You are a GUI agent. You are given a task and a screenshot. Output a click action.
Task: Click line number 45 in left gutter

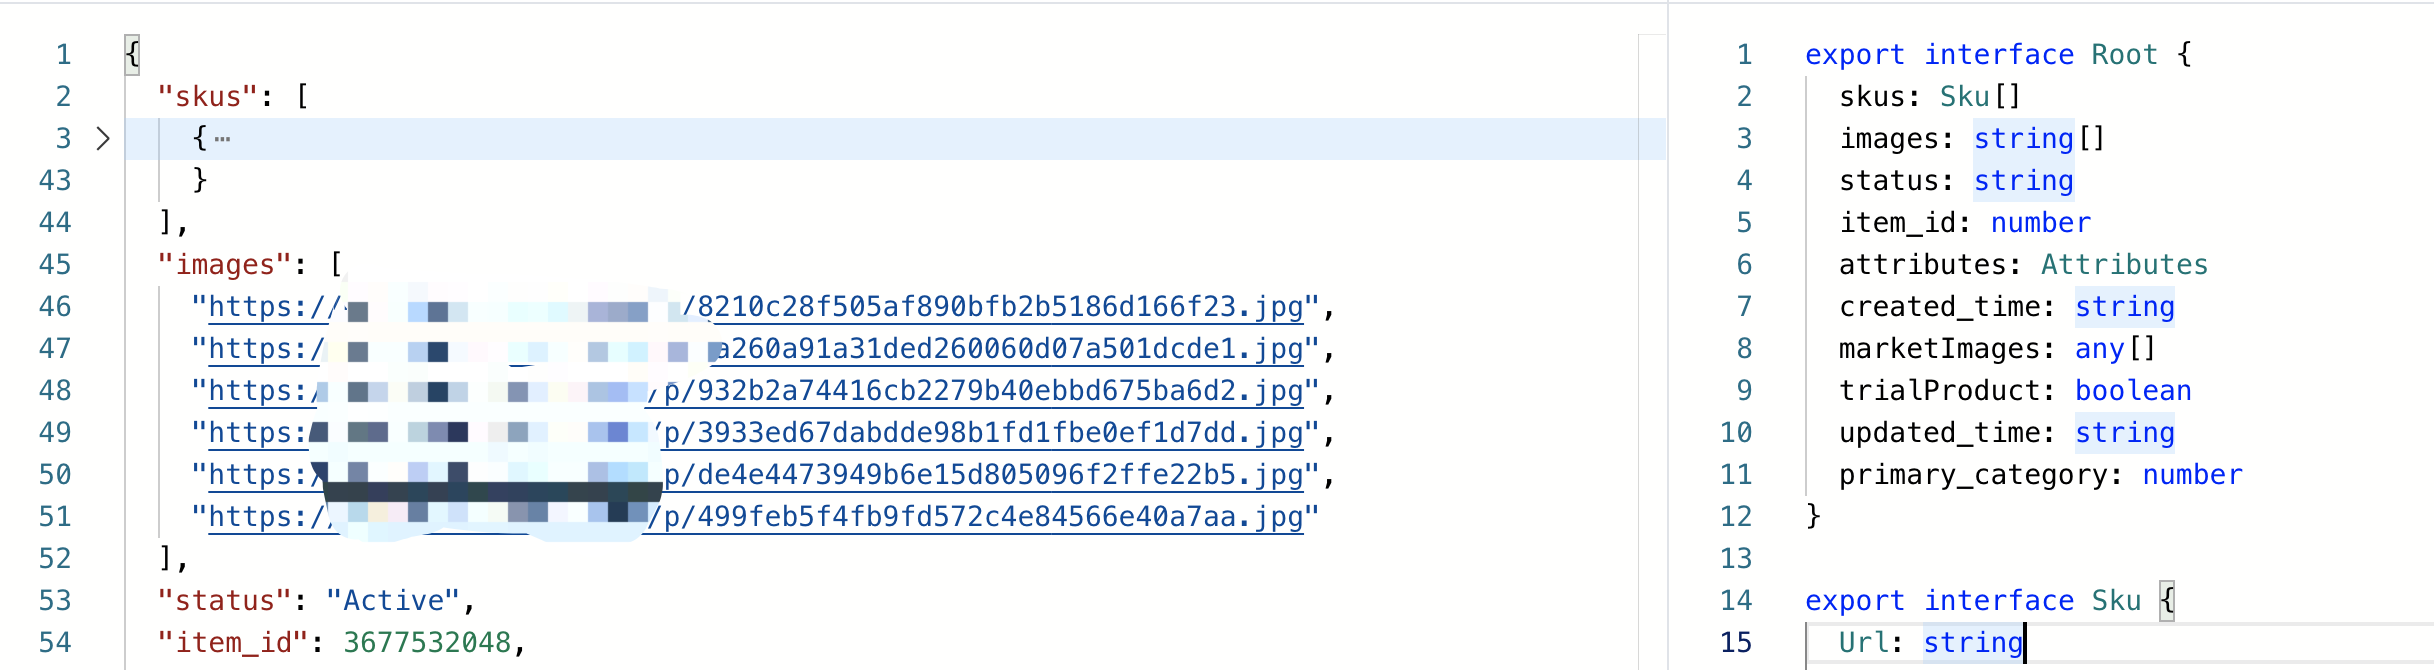pos(55,265)
